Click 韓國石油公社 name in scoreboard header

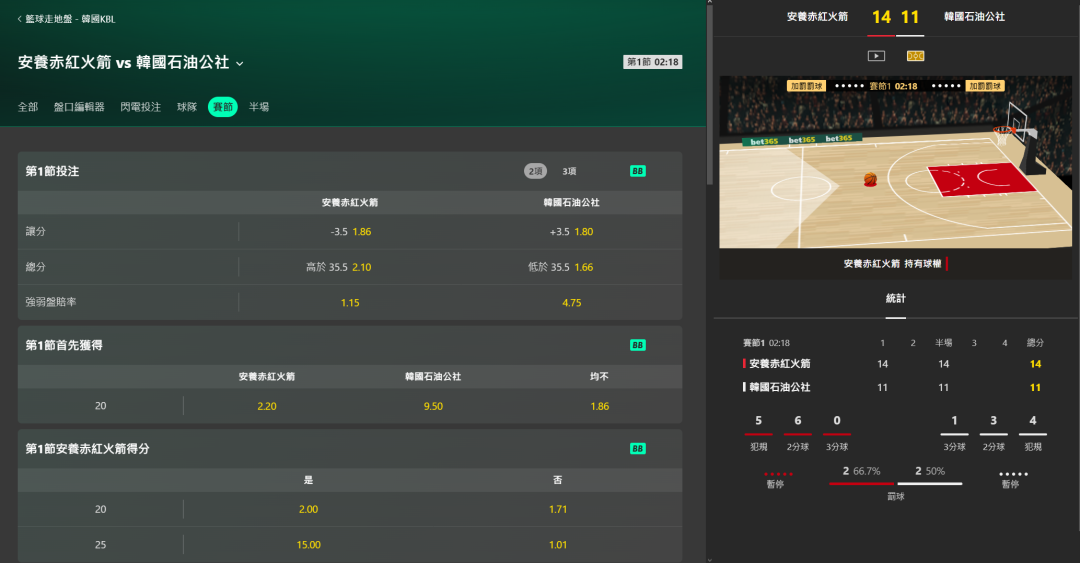pyautogui.click(x=975, y=17)
